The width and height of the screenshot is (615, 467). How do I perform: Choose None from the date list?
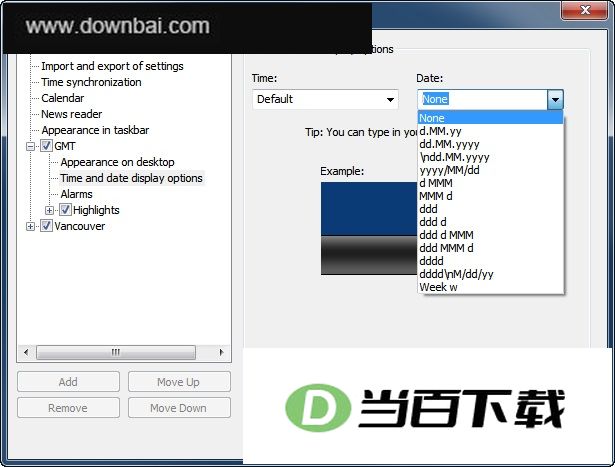point(491,118)
